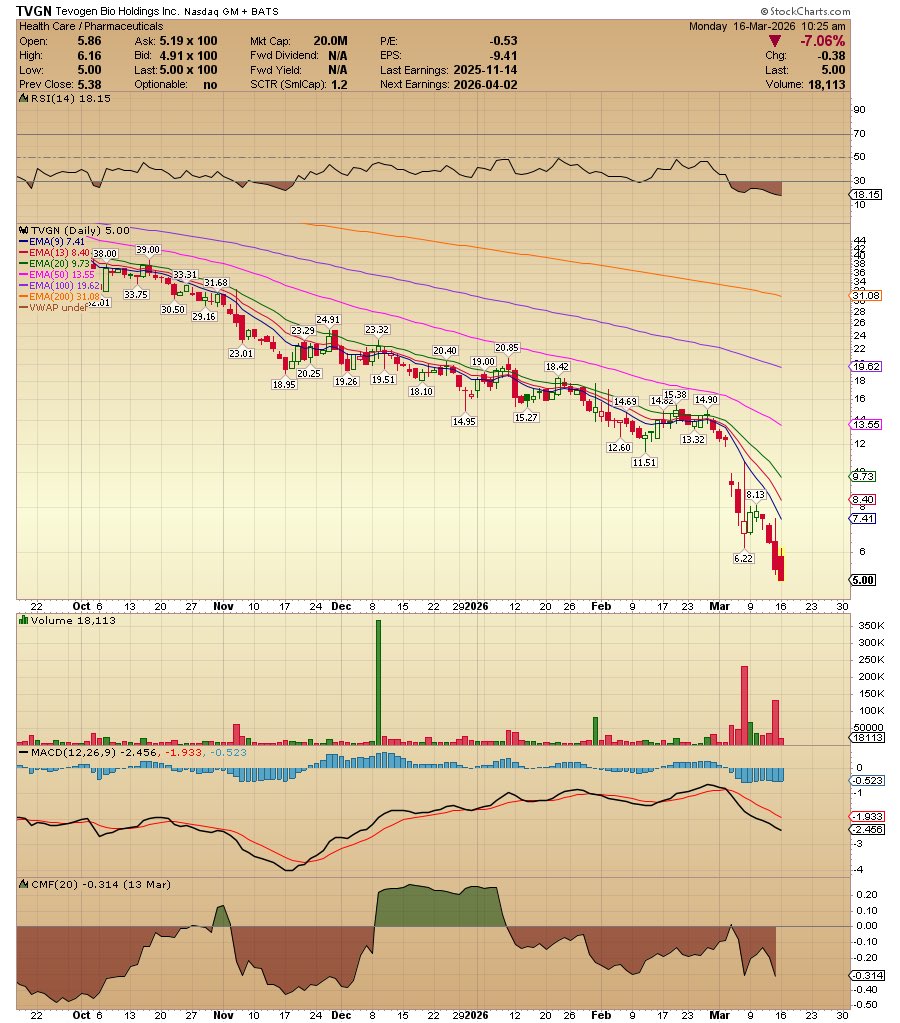This screenshot has height=1023, width=900.
Task: Click the 18.42 price label
Action: (x=557, y=367)
